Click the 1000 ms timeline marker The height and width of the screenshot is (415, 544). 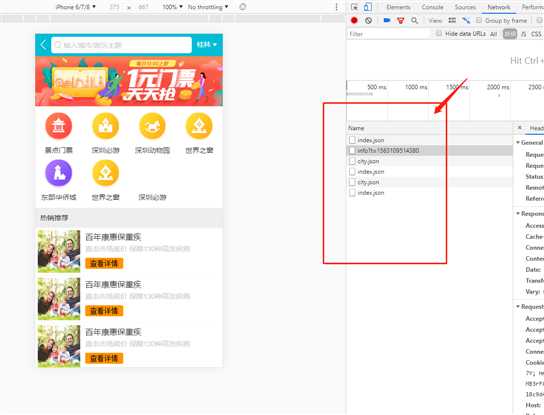(416, 87)
